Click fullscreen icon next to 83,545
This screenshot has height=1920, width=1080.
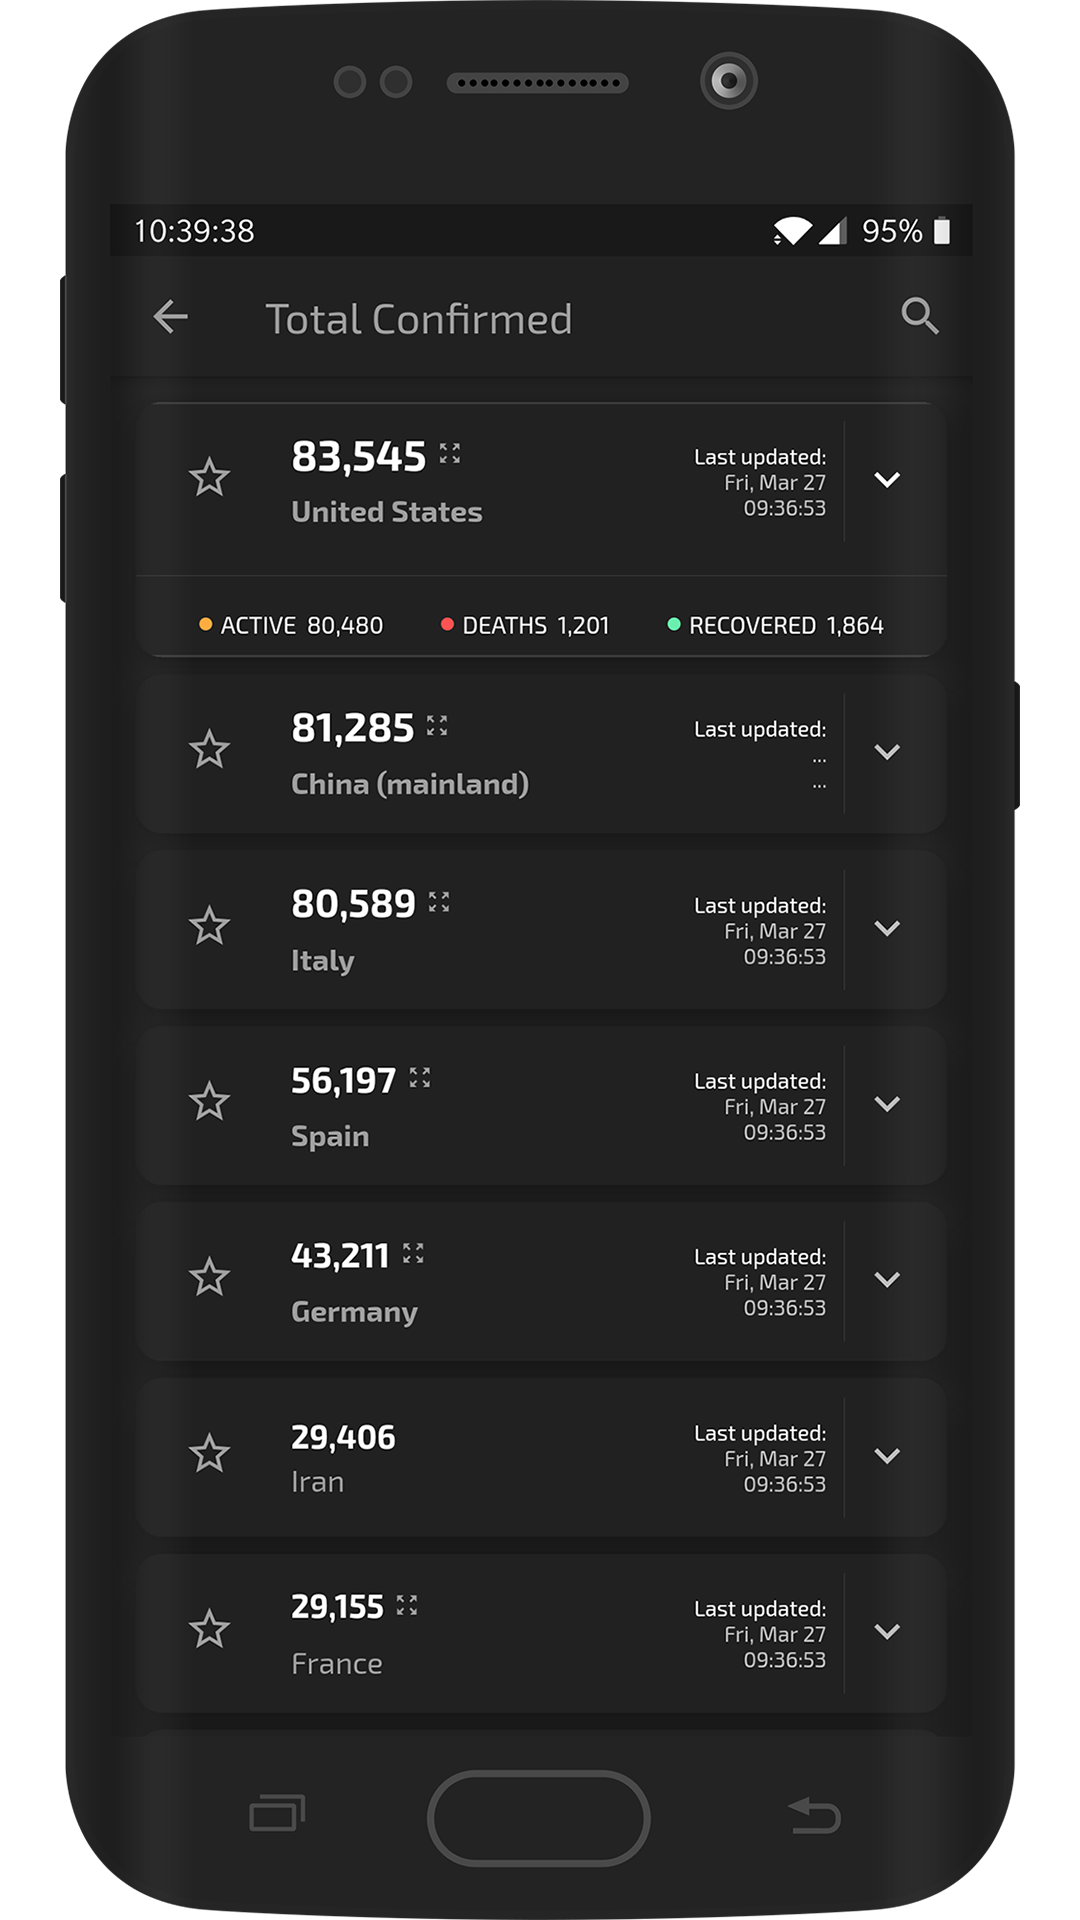pos(450,454)
